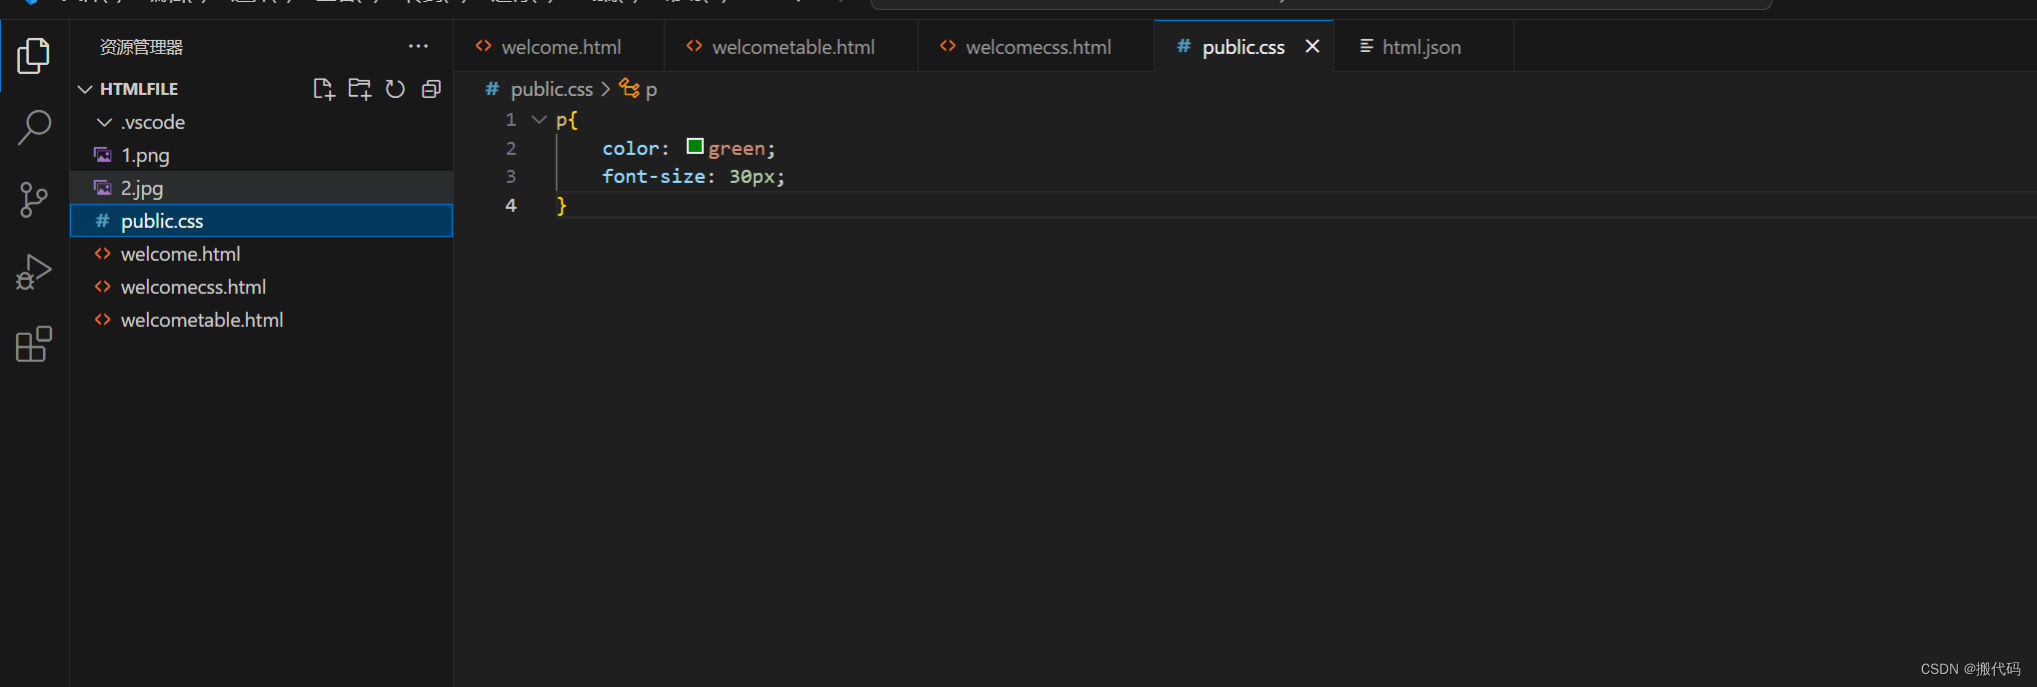
Task: Open 1.png in the explorer
Action: pos(261,155)
